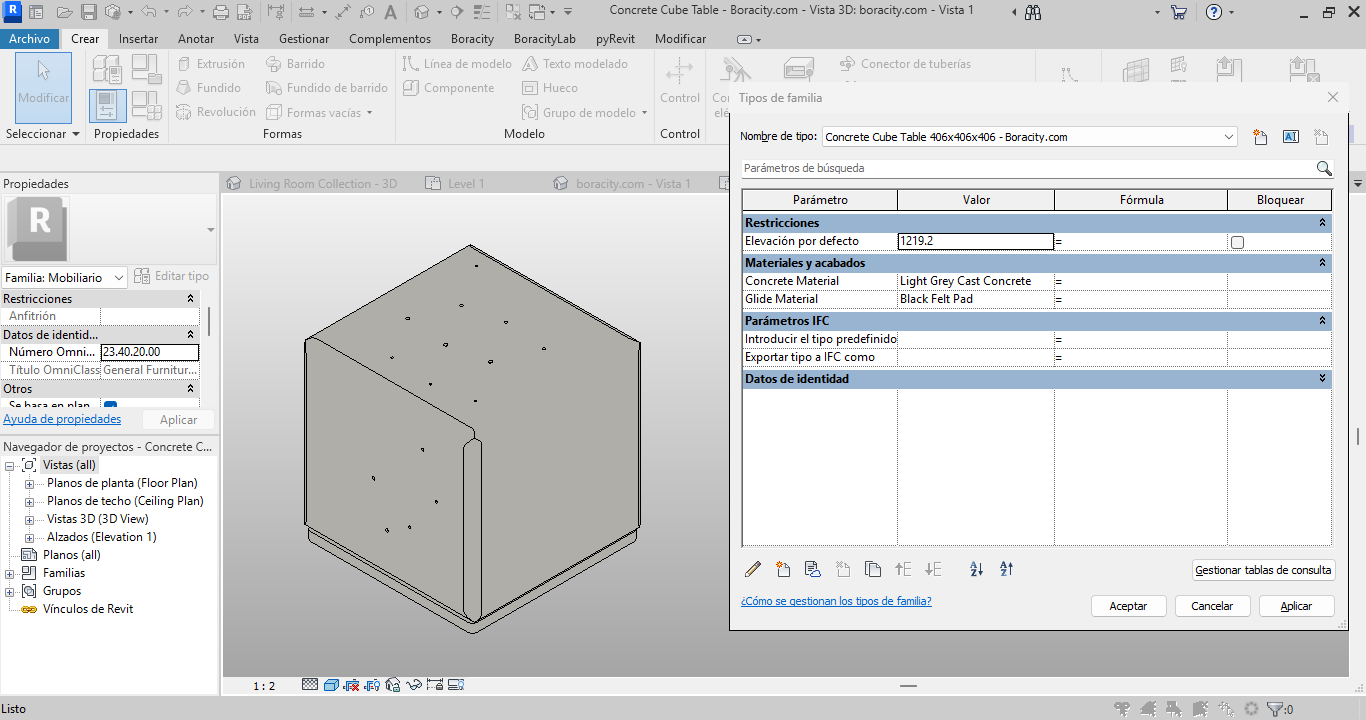The height and width of the screenshot is (720, 1366).
Task: Click the text tool A icon in toolbar
Action: [x=390, y=13]
